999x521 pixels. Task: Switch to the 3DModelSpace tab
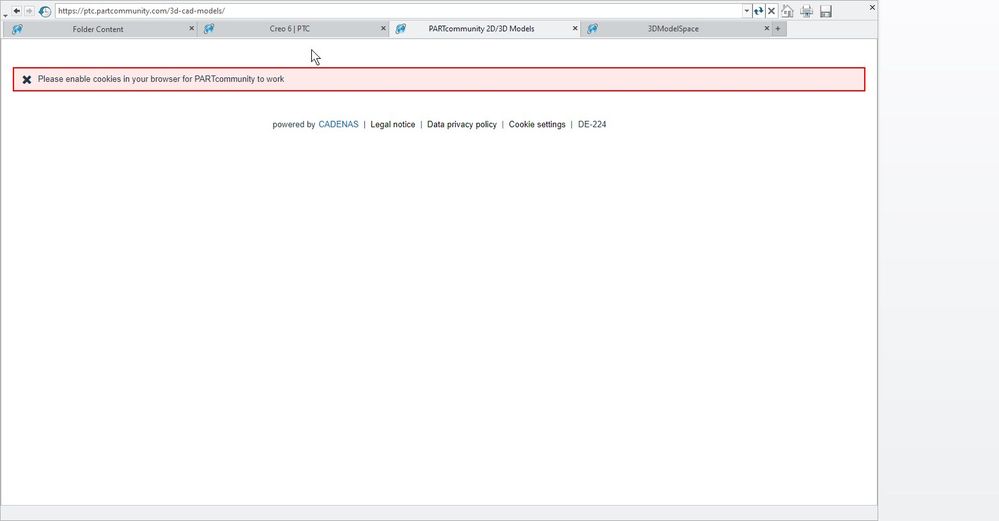click(x=673, y=29)
